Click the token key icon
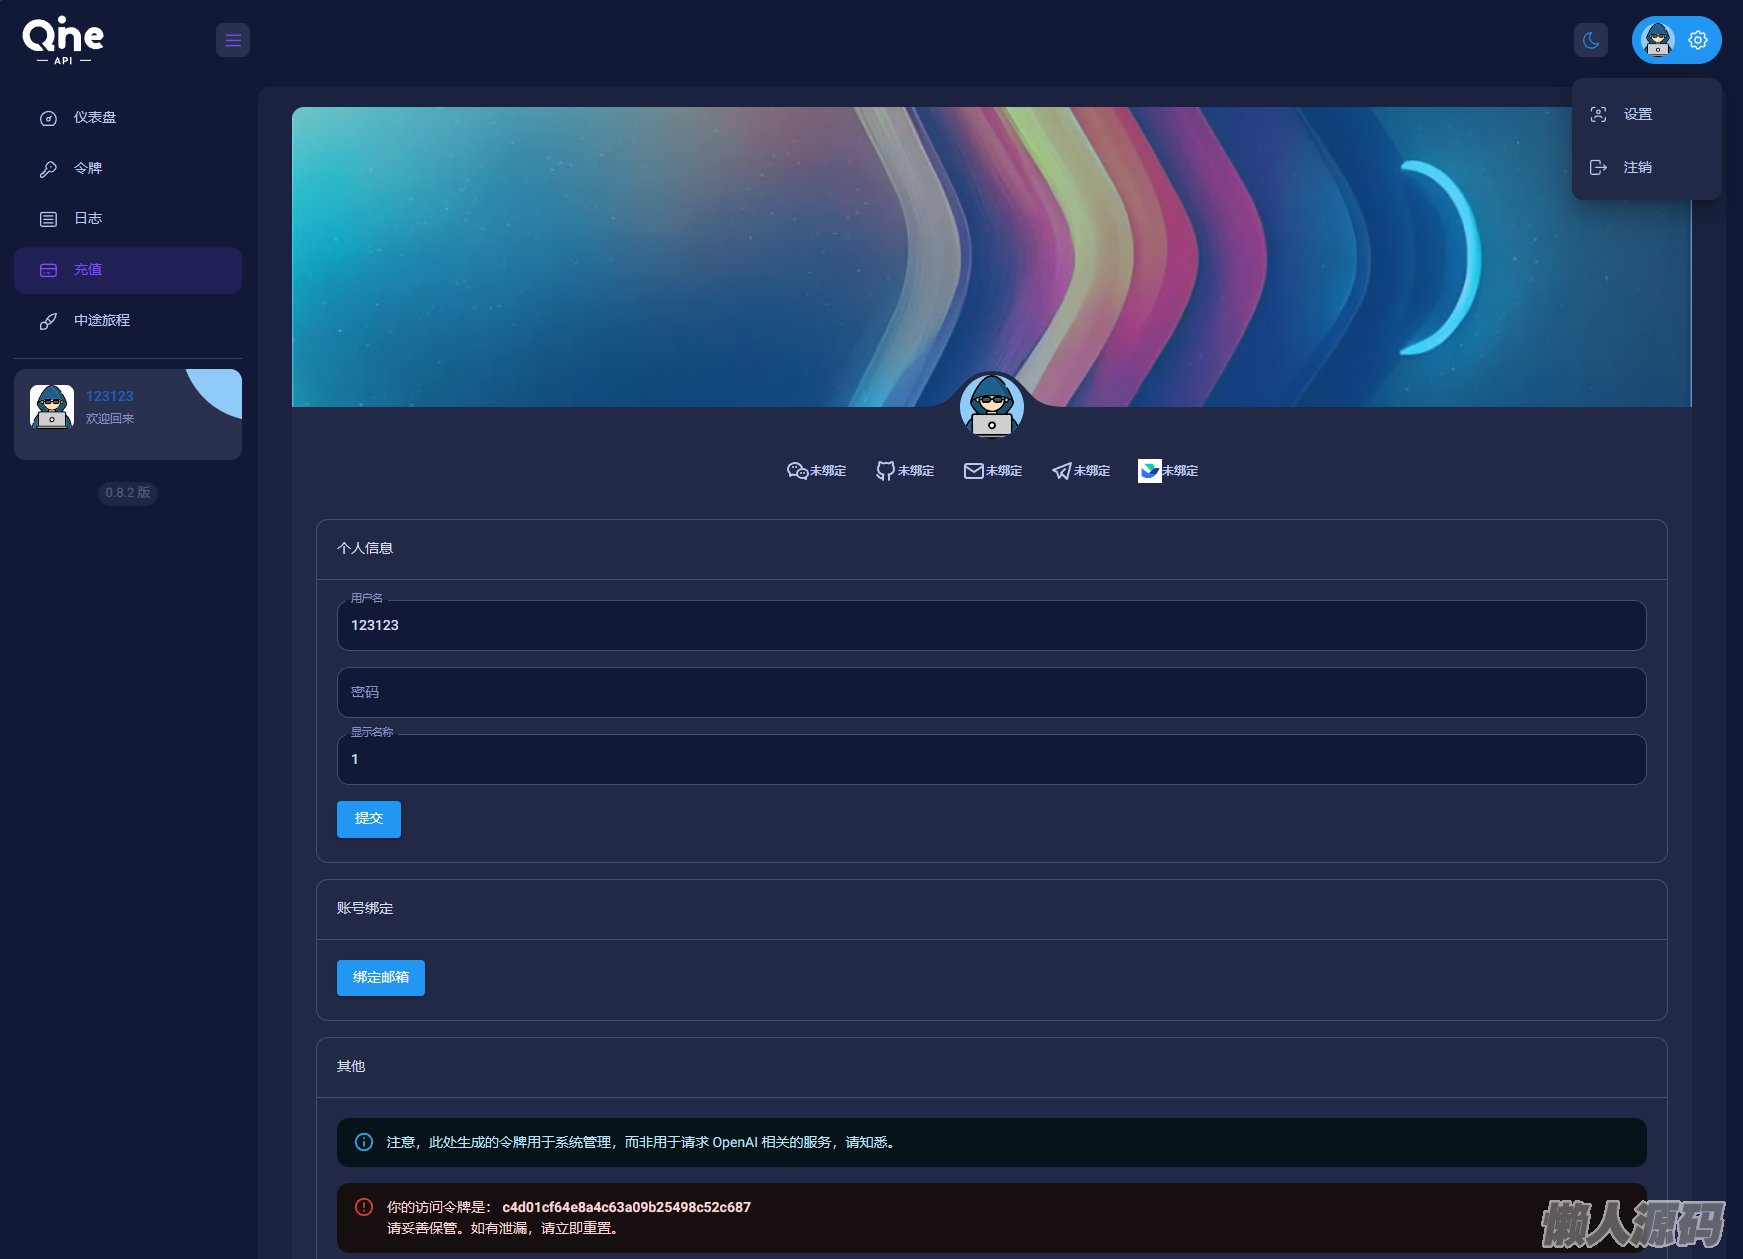Viewport: 1743px width, 1259px height. pyautogui.click(x=48, y=169)
